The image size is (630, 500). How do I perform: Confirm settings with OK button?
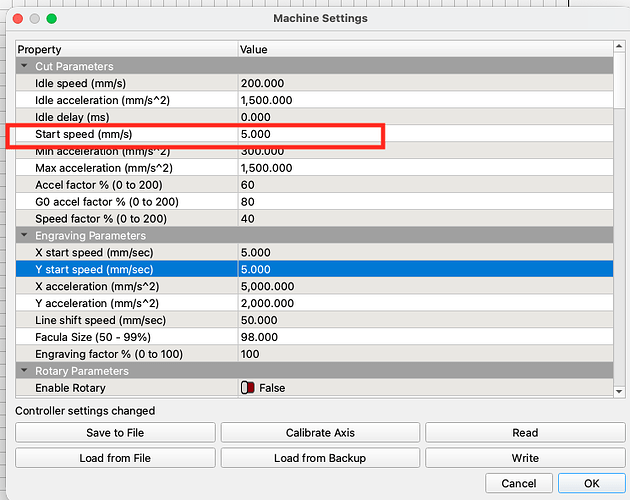[x=591, y=484]
